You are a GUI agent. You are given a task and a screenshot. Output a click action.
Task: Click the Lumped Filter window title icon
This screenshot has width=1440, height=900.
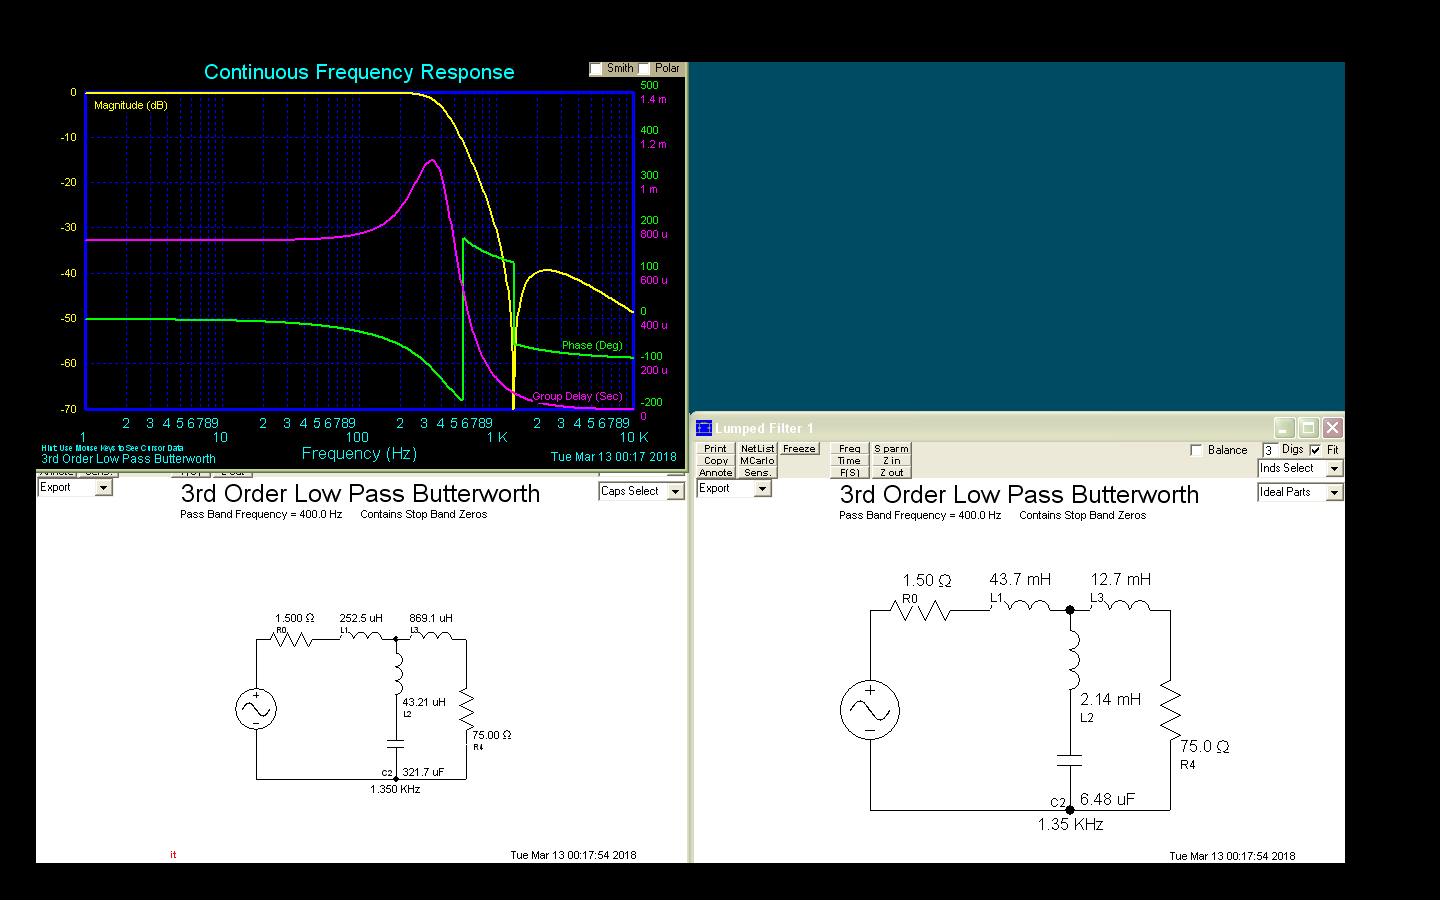point(704,428)
